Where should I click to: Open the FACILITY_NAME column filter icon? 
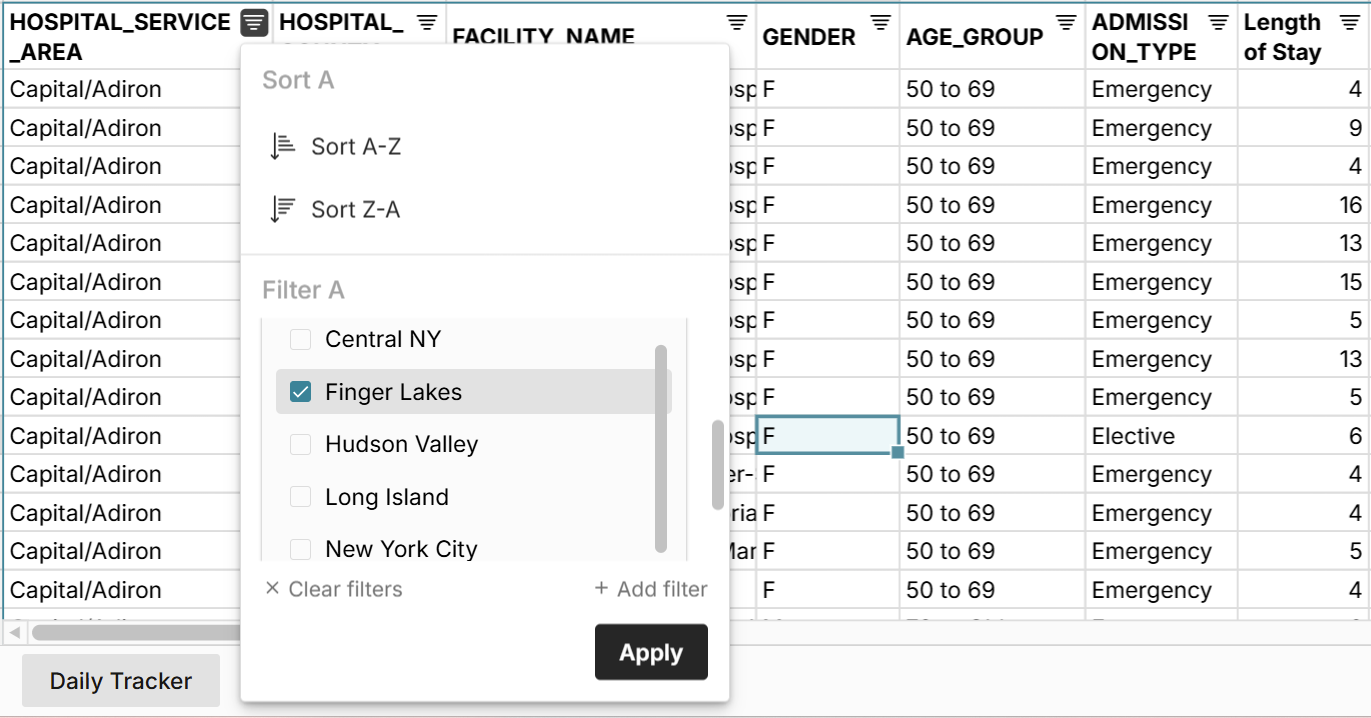point(737,22)
